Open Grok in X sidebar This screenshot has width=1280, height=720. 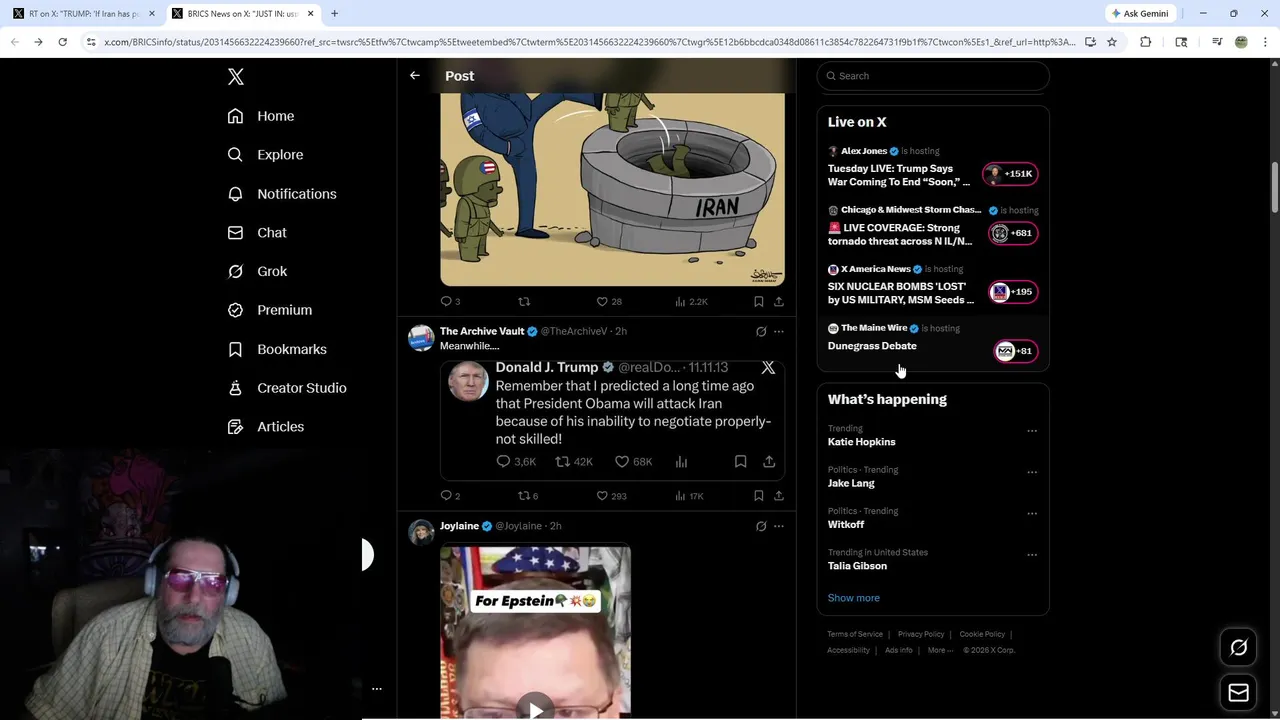[257, 271]
